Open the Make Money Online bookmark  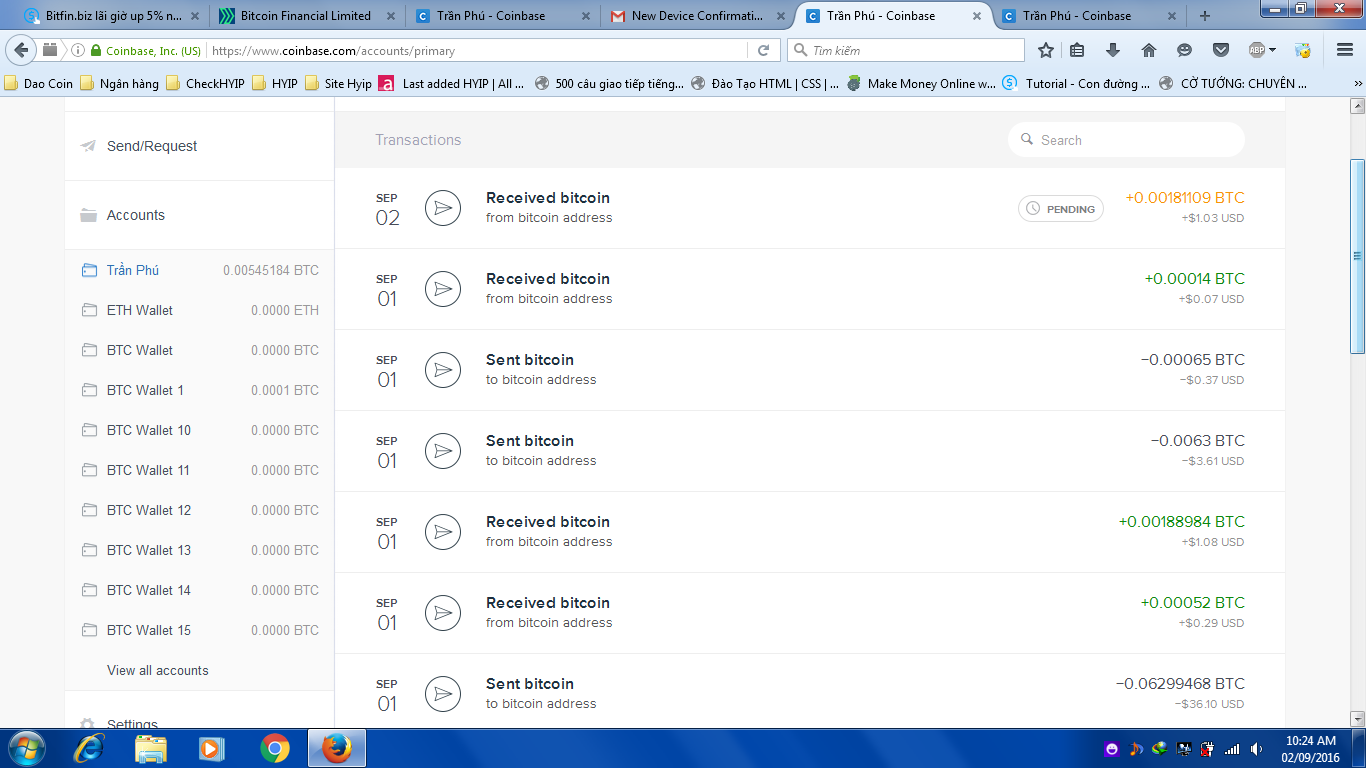coord(921,84)
